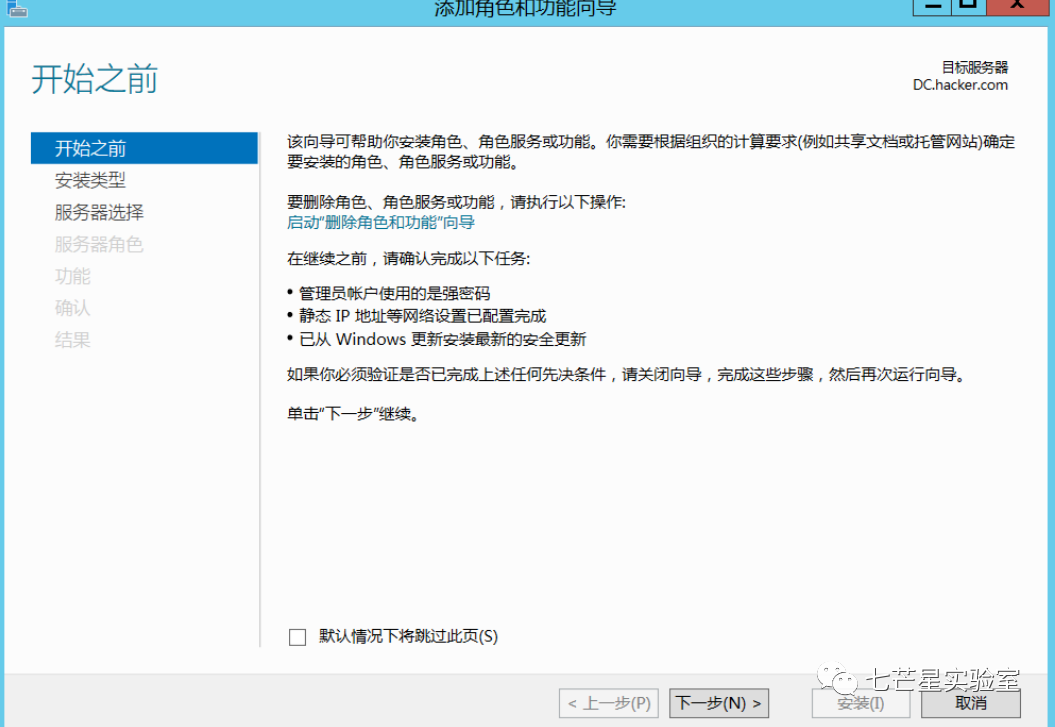Cancel the wizard with the 取消 button

tap(970, 703)
